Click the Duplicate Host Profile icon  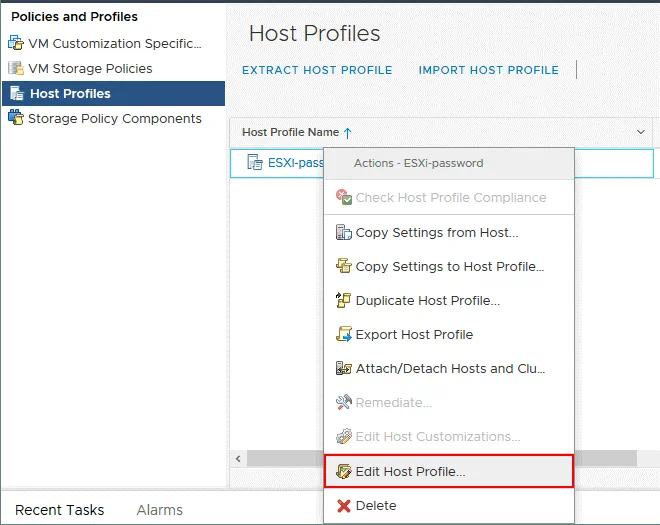(x=344, y=300)
